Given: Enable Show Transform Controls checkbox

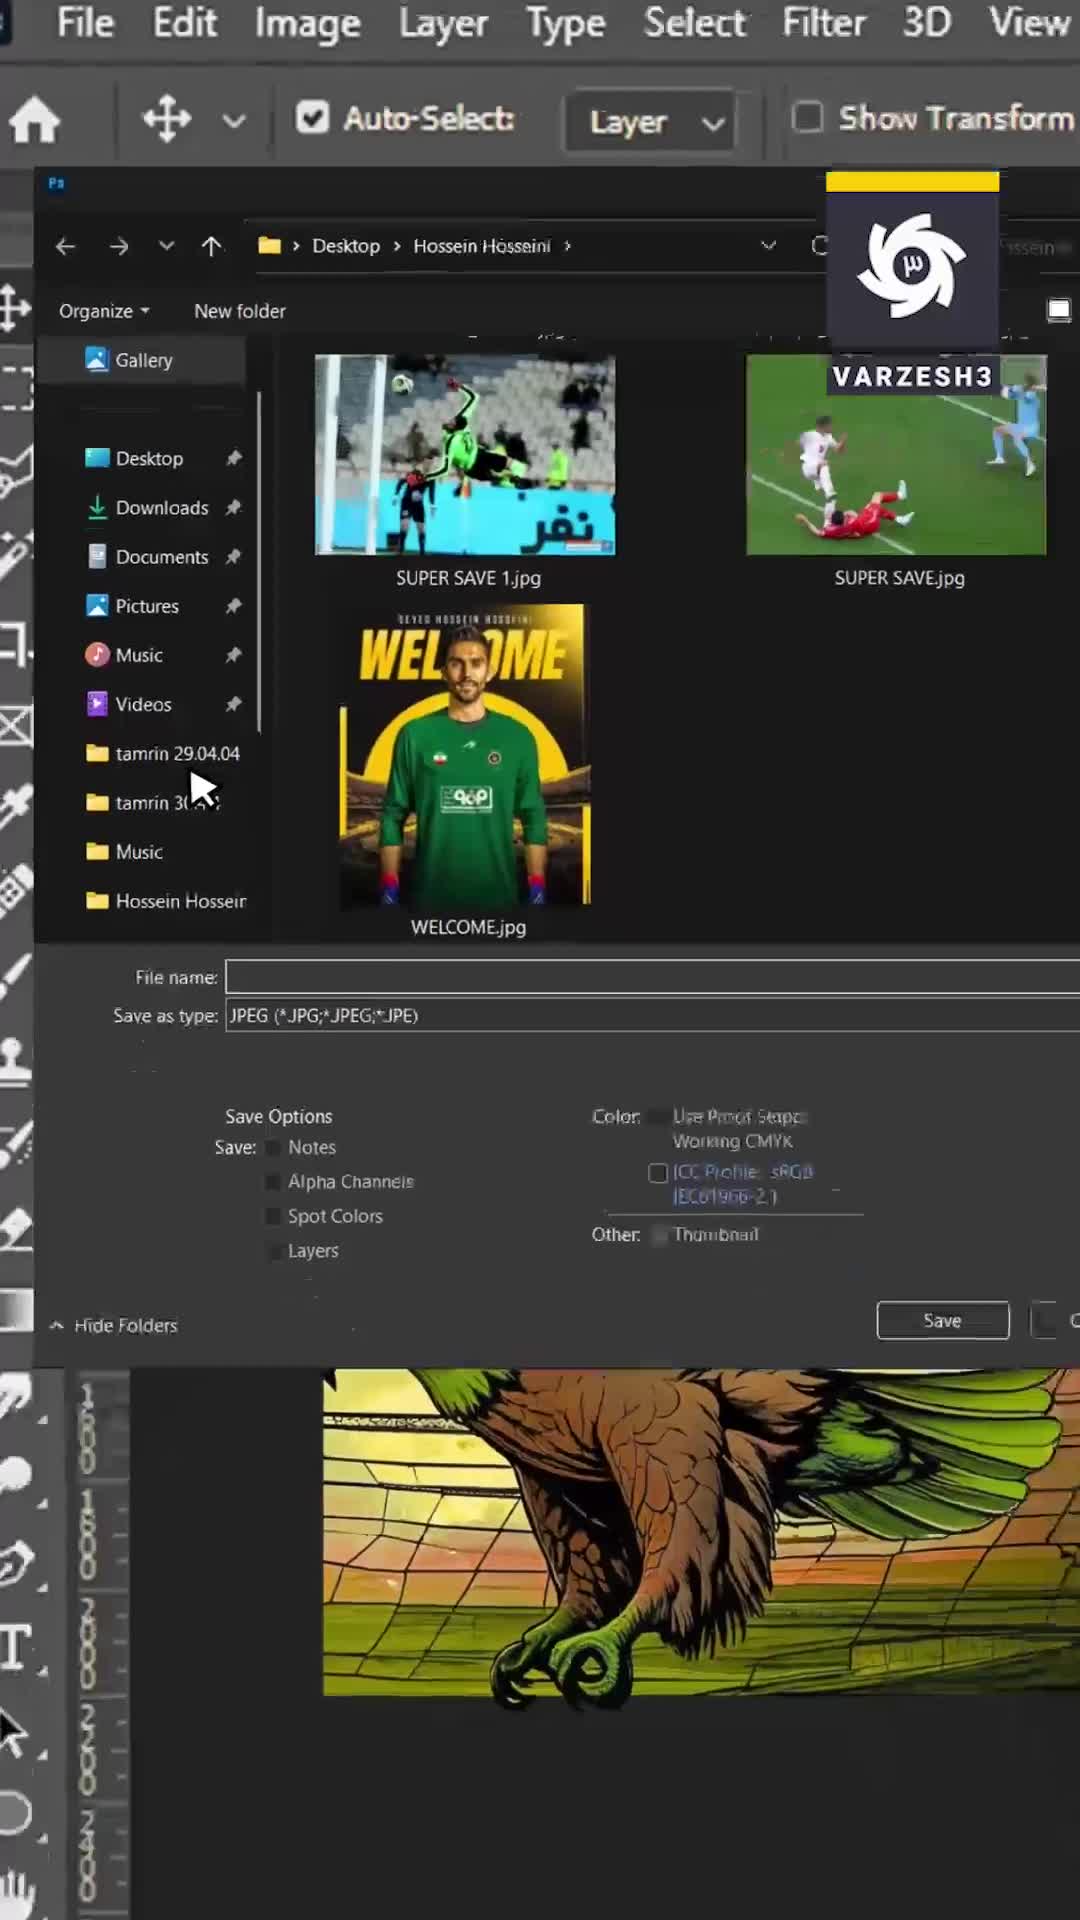Looking at the screenshot, I should pos(808,118).
